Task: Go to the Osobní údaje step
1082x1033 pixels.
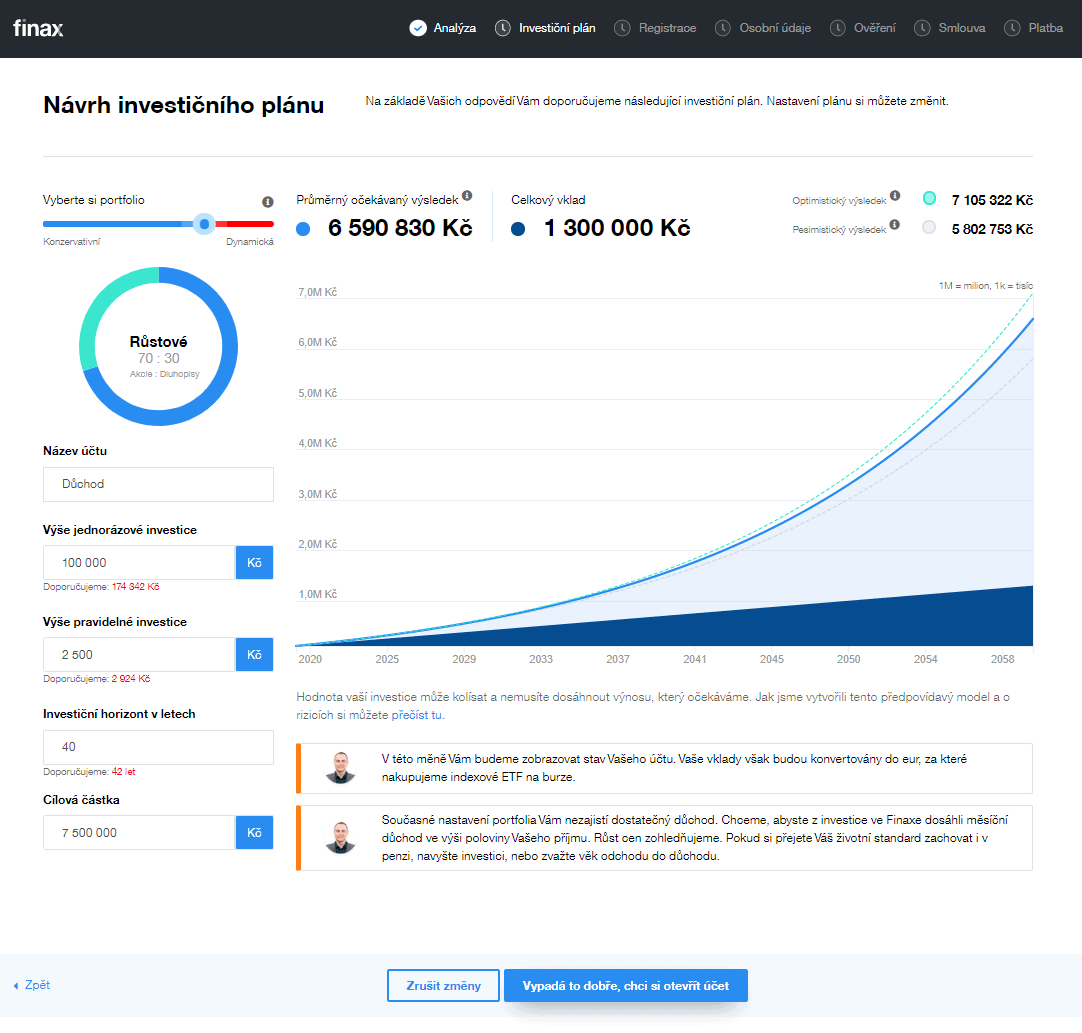Action: pyautogui.click(x=775, y=28)
